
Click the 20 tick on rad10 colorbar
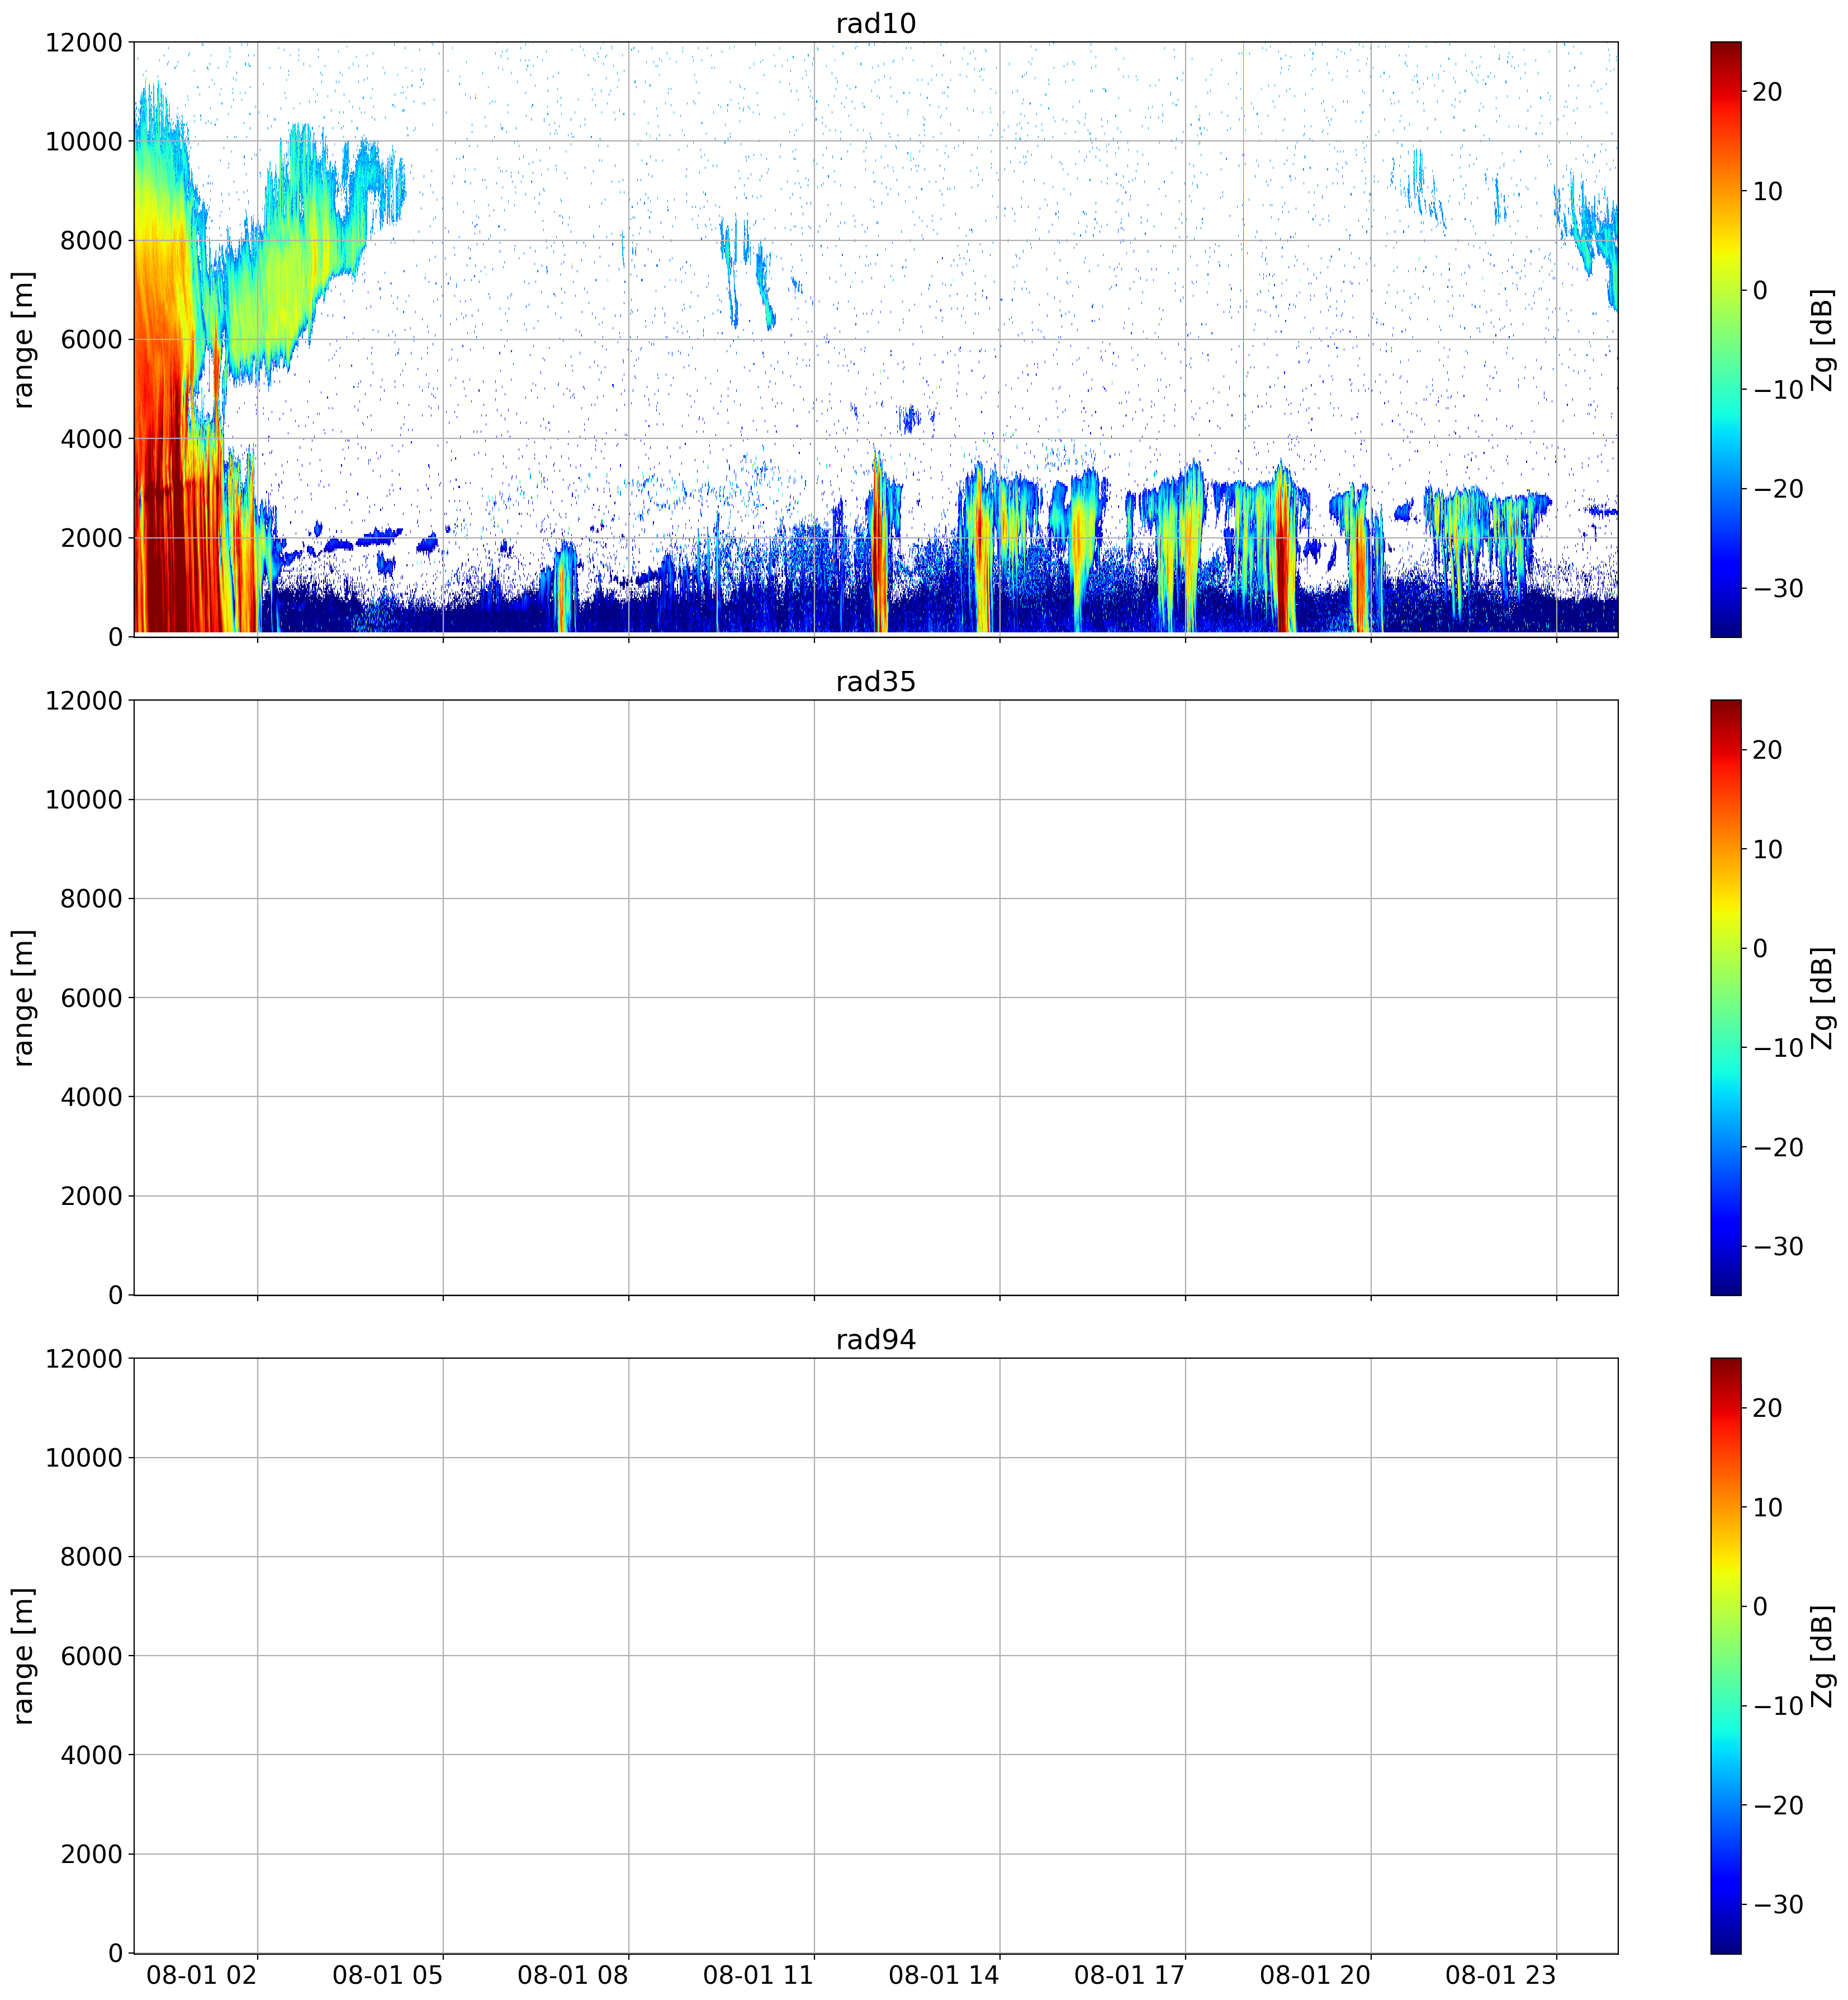[x=1768, y=92]
